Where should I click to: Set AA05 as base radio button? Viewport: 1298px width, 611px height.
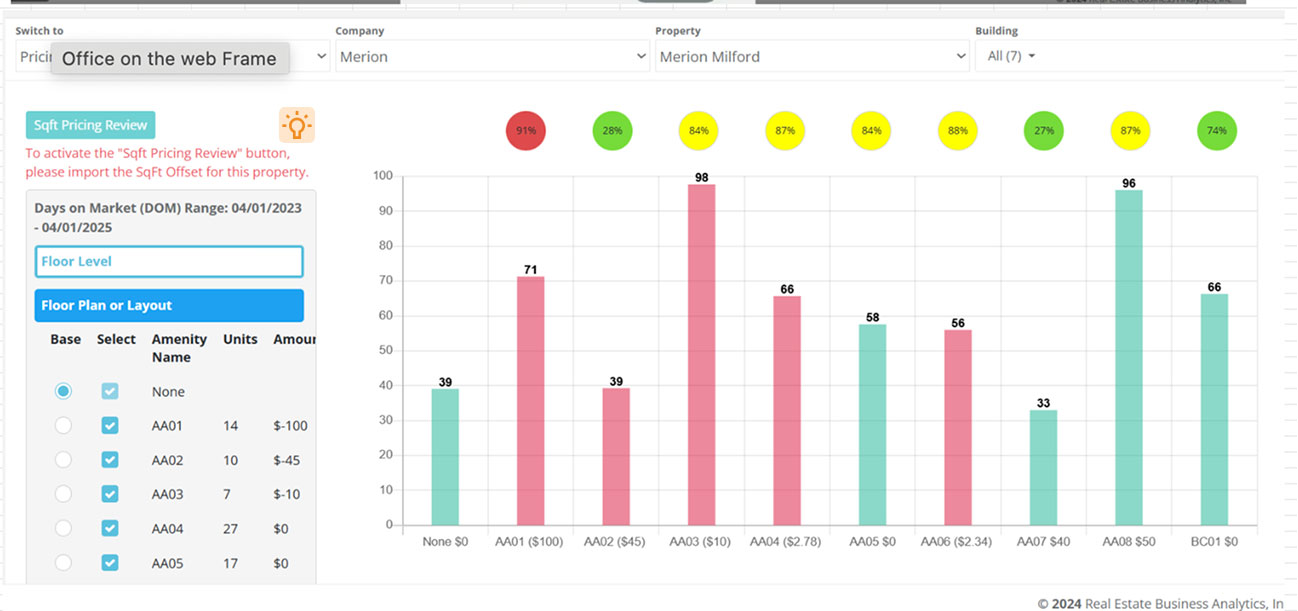[x=63, y=562]
